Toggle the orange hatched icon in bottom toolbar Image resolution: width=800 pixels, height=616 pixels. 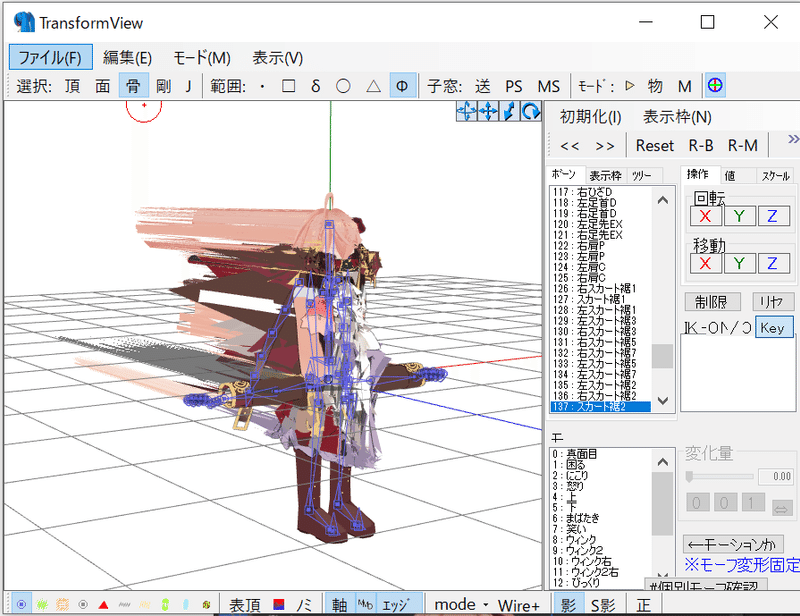[62, 605]
